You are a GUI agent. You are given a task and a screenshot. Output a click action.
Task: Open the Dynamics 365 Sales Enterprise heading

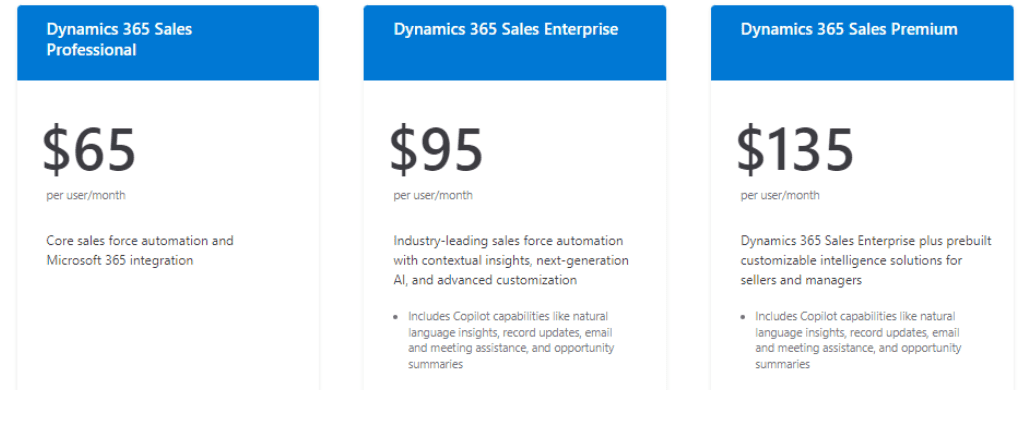point(506,30)
